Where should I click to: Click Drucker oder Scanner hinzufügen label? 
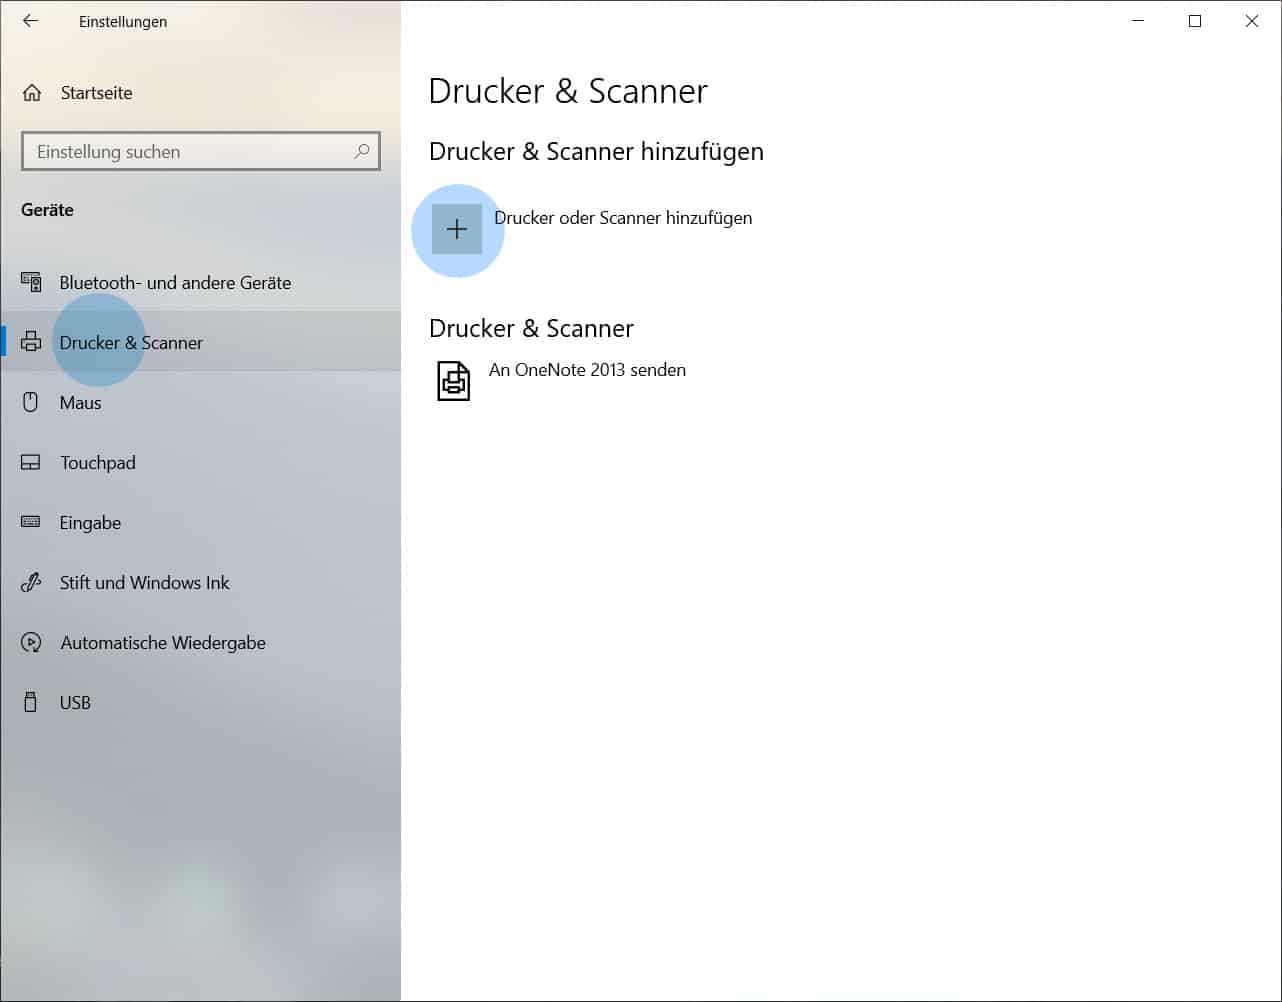(x=623, y=218)
